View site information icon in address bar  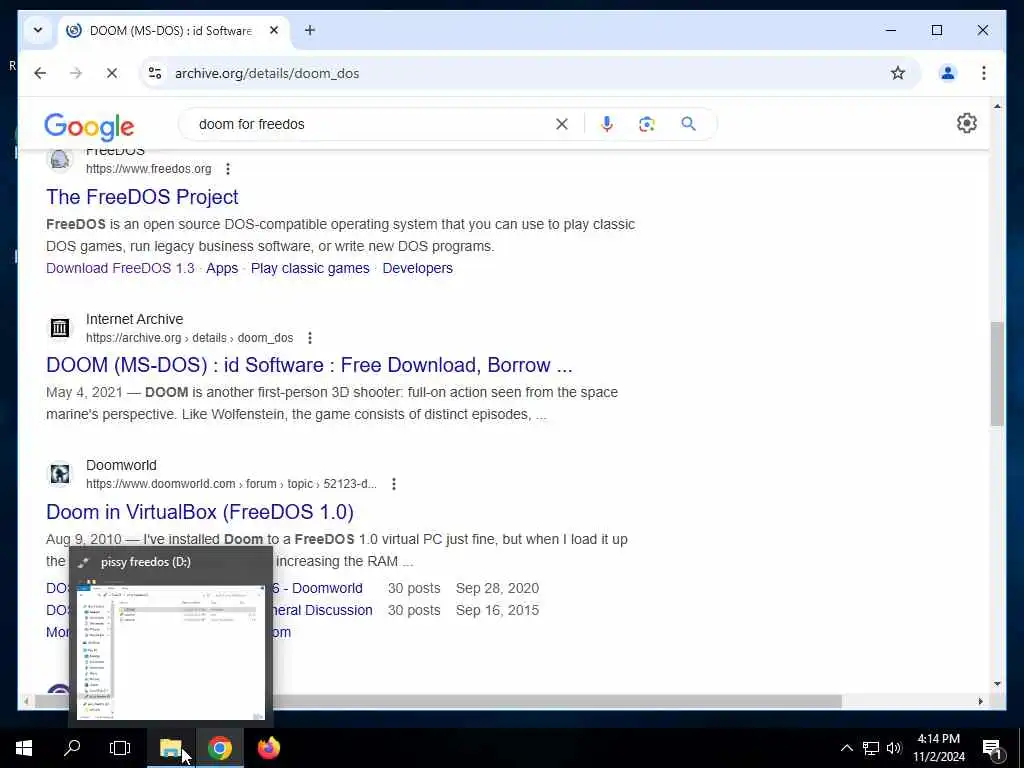click(x=155, y=73)
